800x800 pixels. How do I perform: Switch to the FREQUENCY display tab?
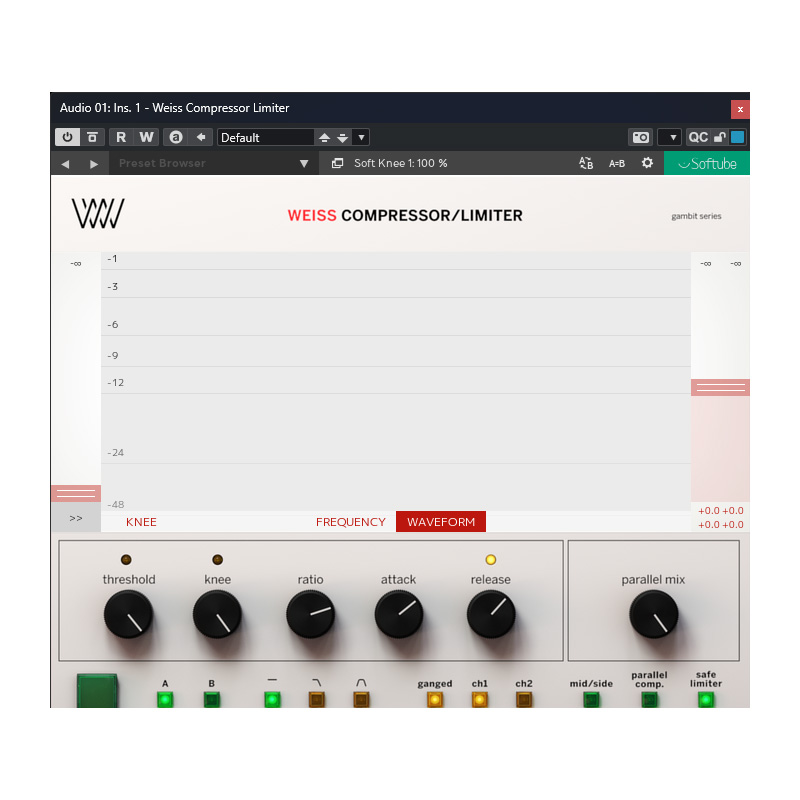350,522
